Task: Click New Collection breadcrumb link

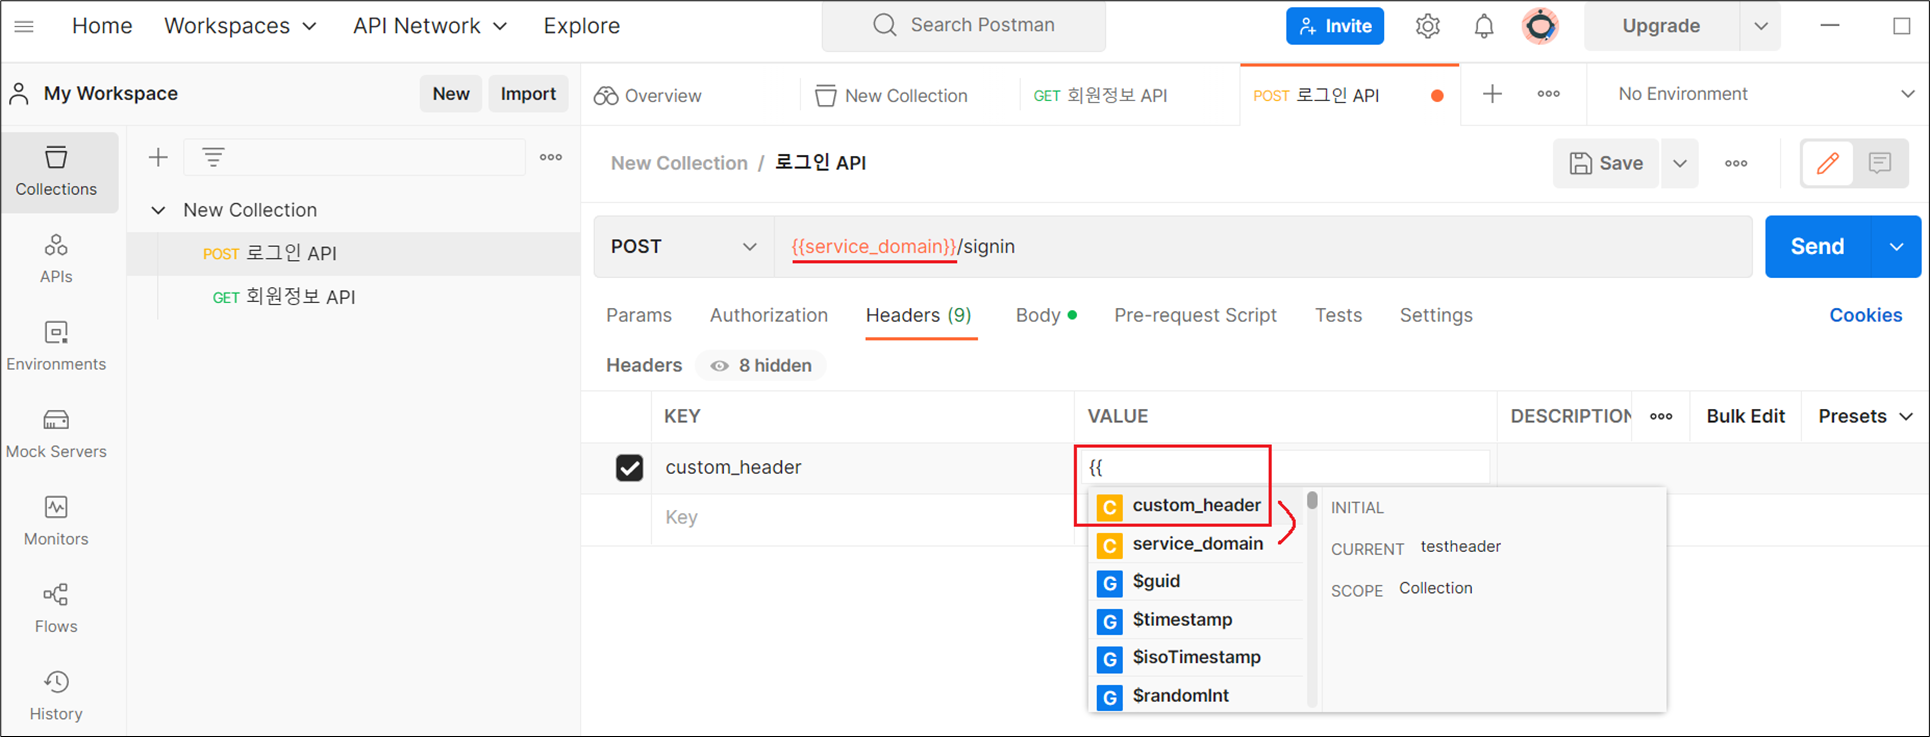Action: click(x=679, y=163)
